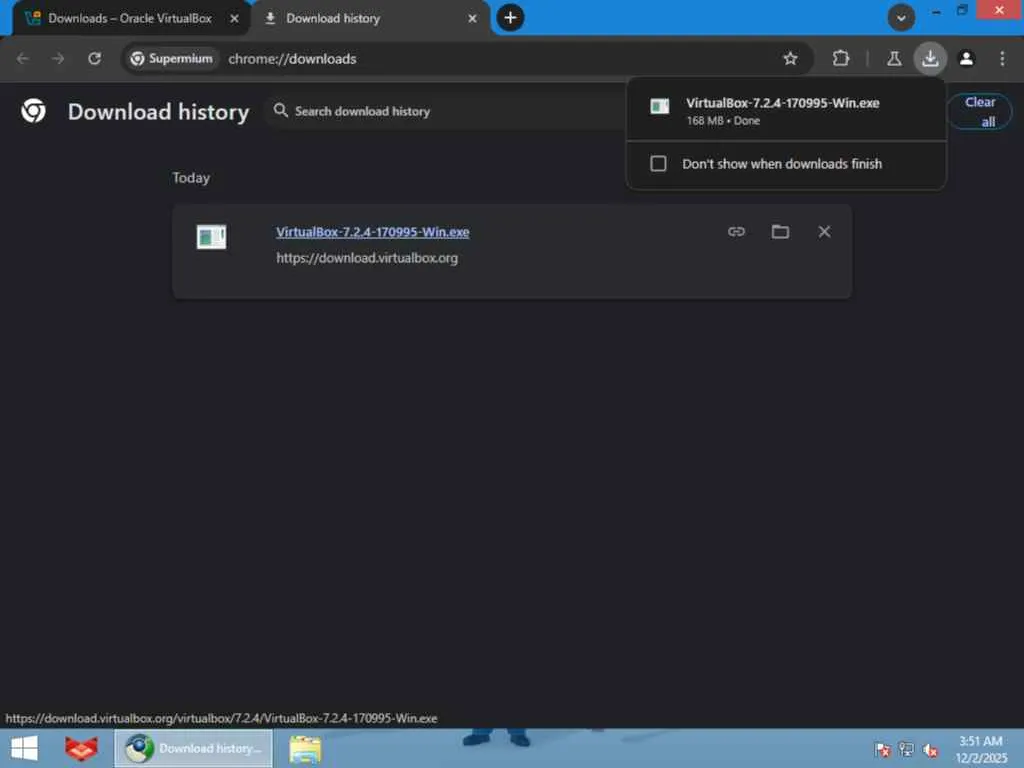
Task: Click https://download.virtualbox.org source URL
Action: (367, 258)
